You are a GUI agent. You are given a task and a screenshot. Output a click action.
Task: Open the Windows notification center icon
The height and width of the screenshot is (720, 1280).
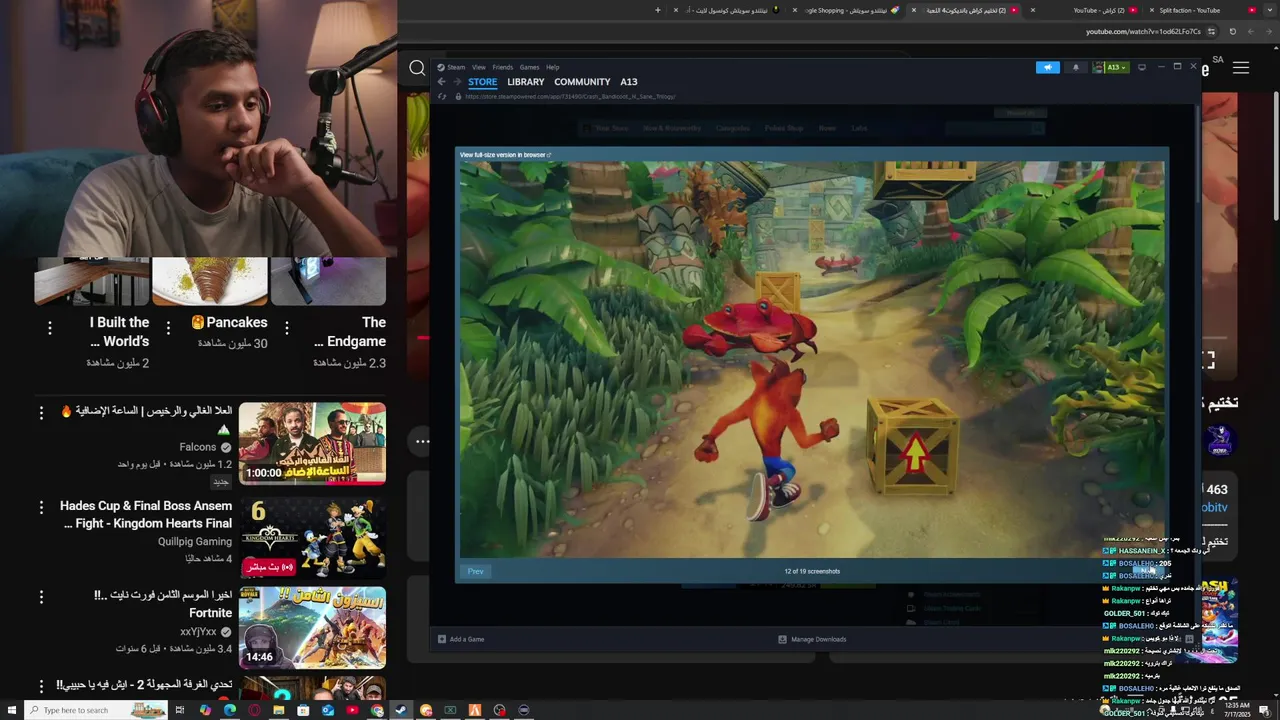click(1264, 709)
